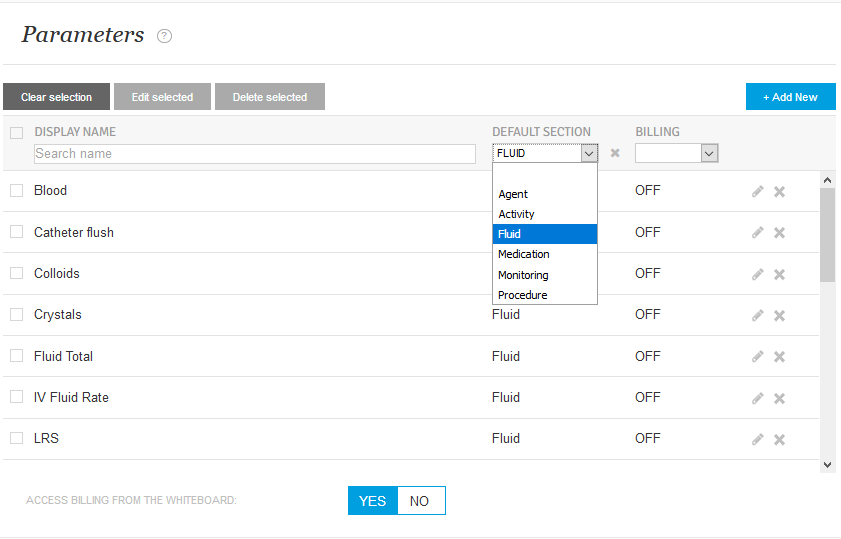
Task: Edit the Colloids parameter
Action: 757,275
